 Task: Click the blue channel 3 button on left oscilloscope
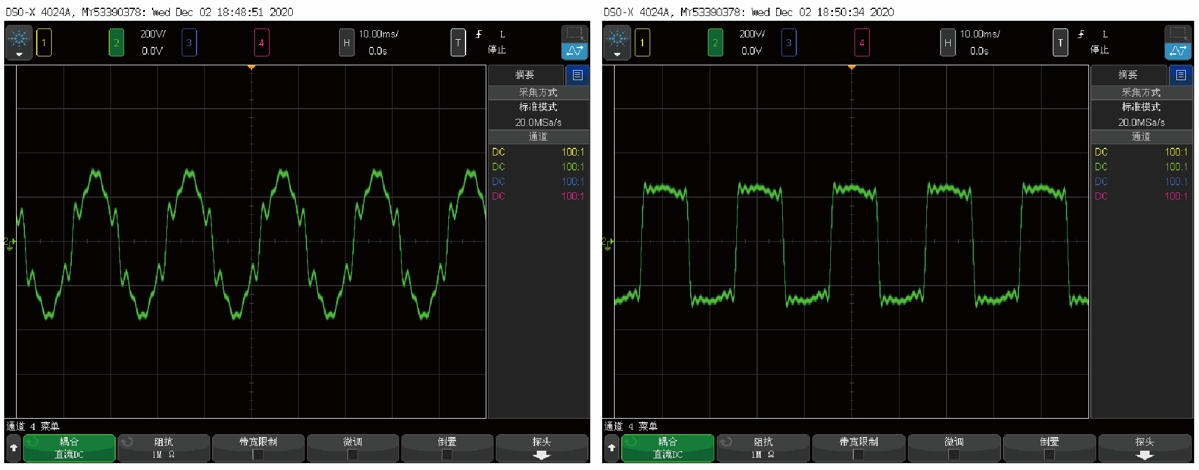tap(189, 43)
